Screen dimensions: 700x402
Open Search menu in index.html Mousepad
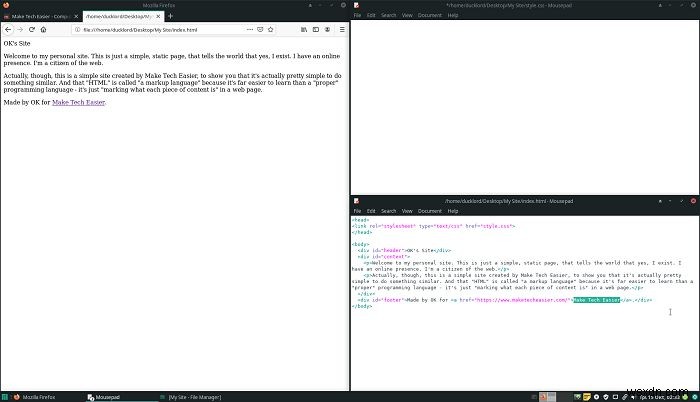pos(388,211)
